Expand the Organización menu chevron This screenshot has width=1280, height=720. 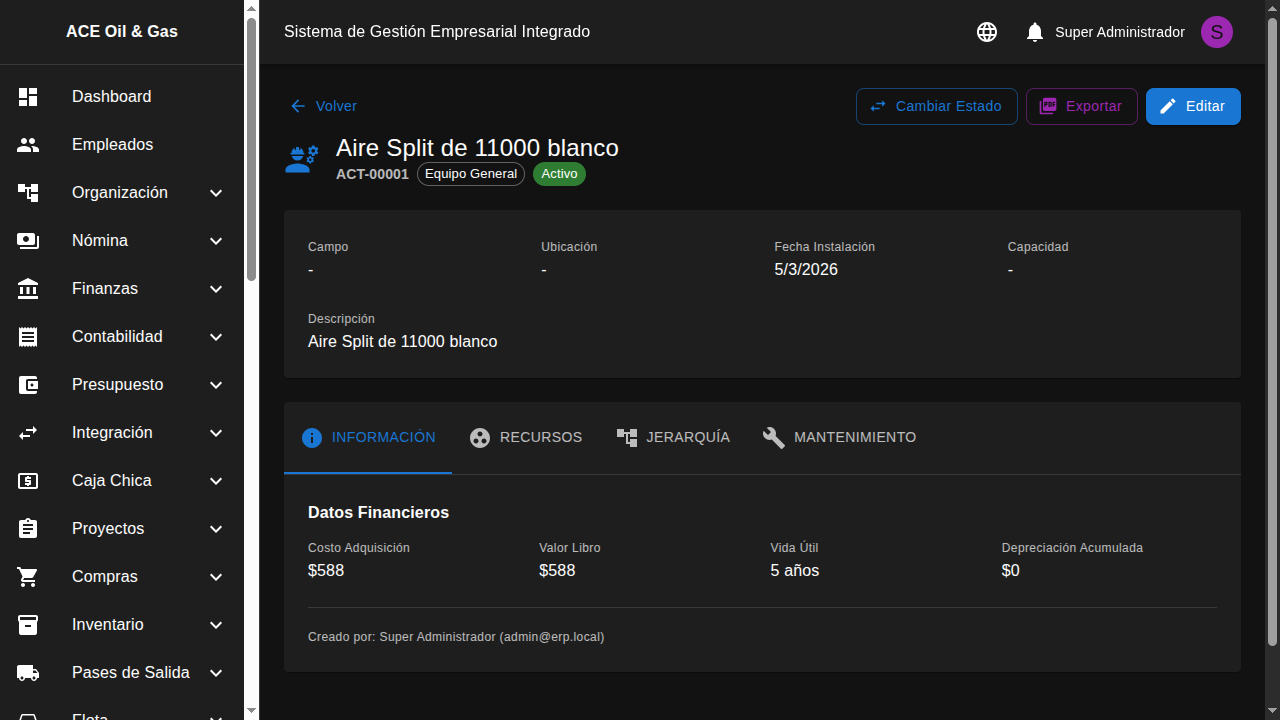pos(216,193)
